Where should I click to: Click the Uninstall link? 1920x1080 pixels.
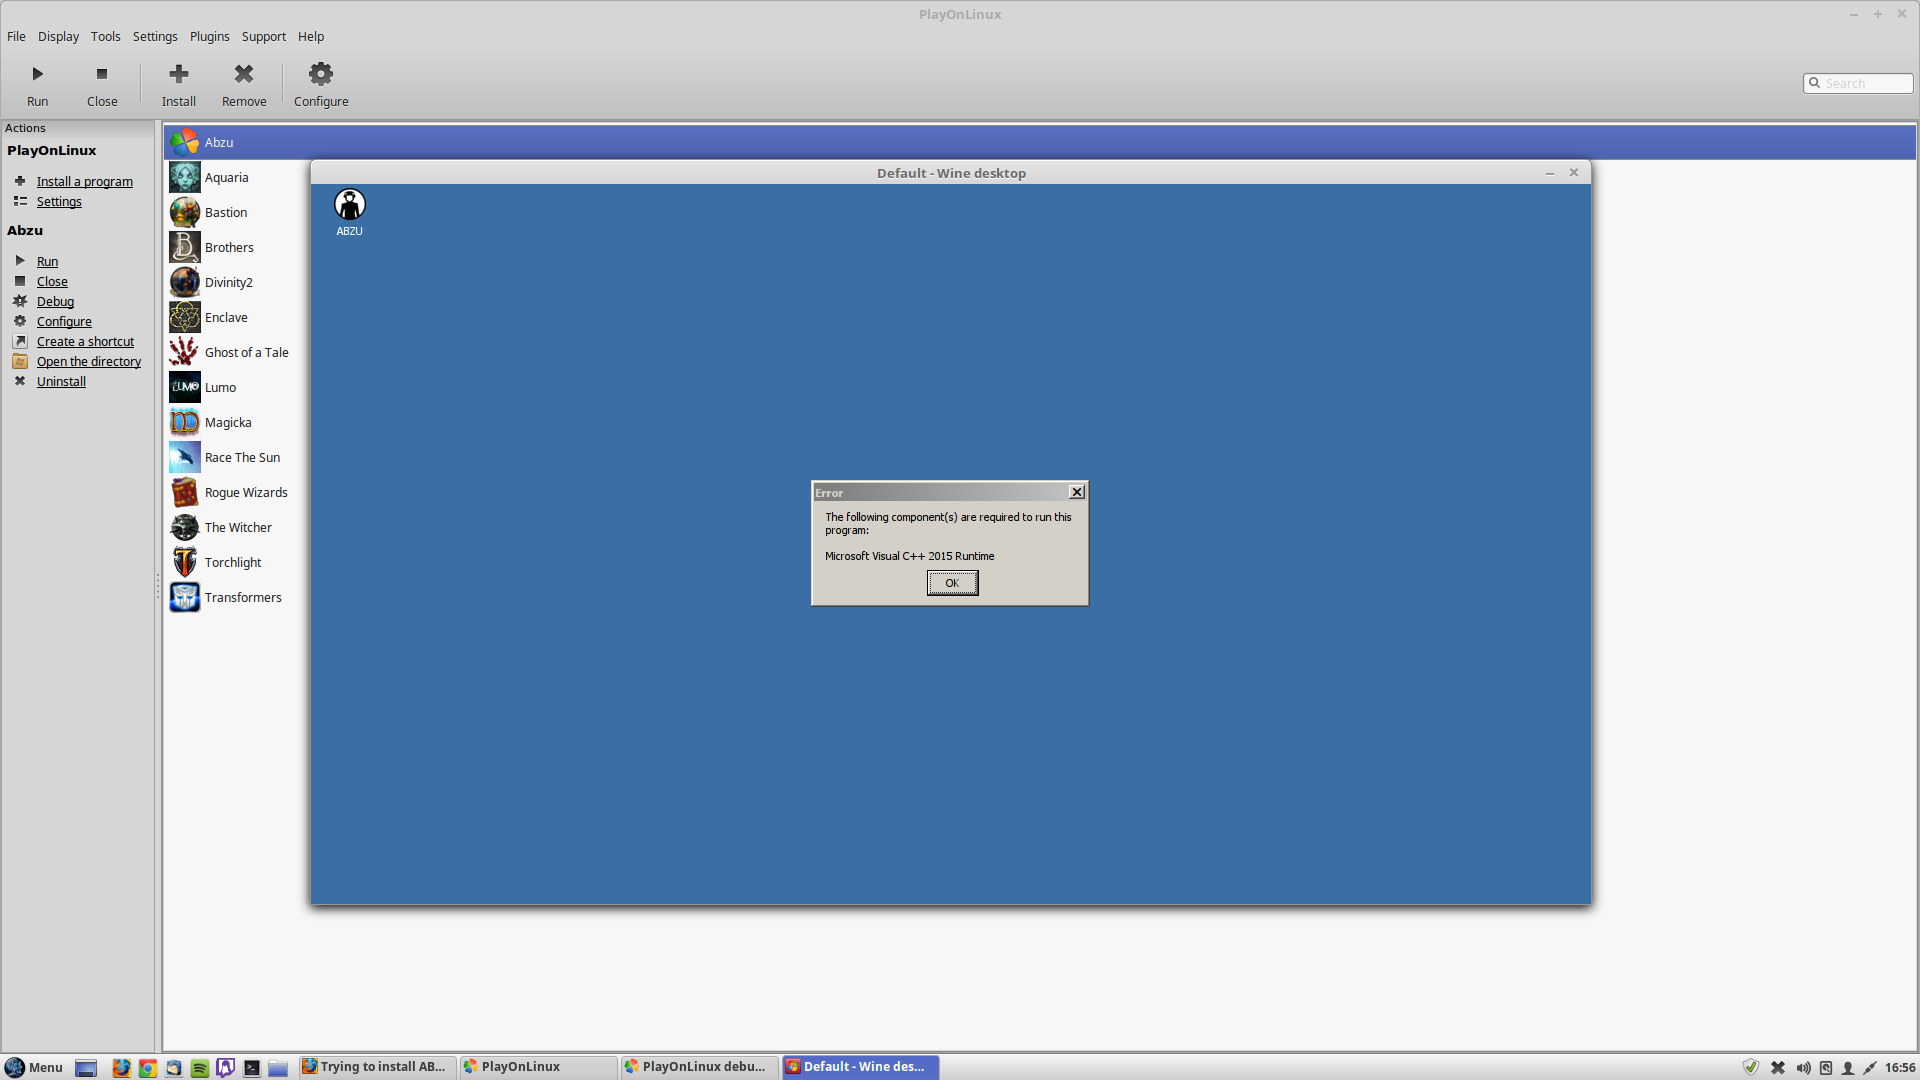(61, 381)
